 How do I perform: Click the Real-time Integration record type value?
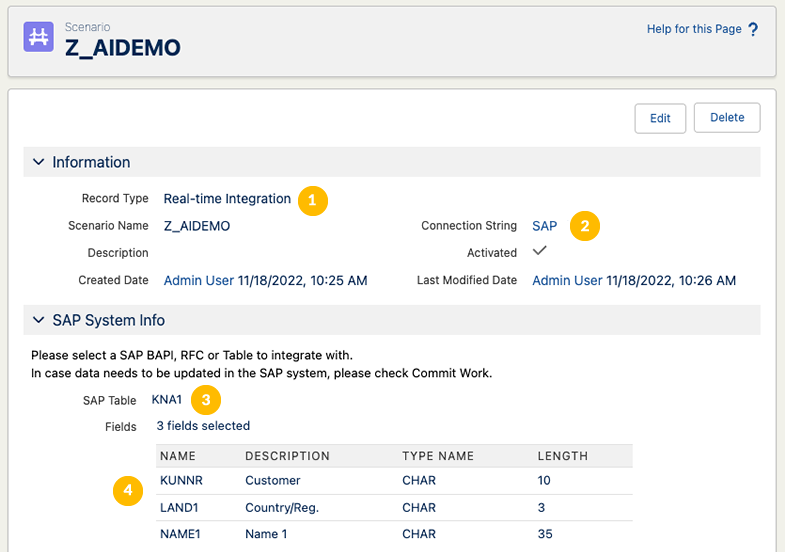pos(227,199)
